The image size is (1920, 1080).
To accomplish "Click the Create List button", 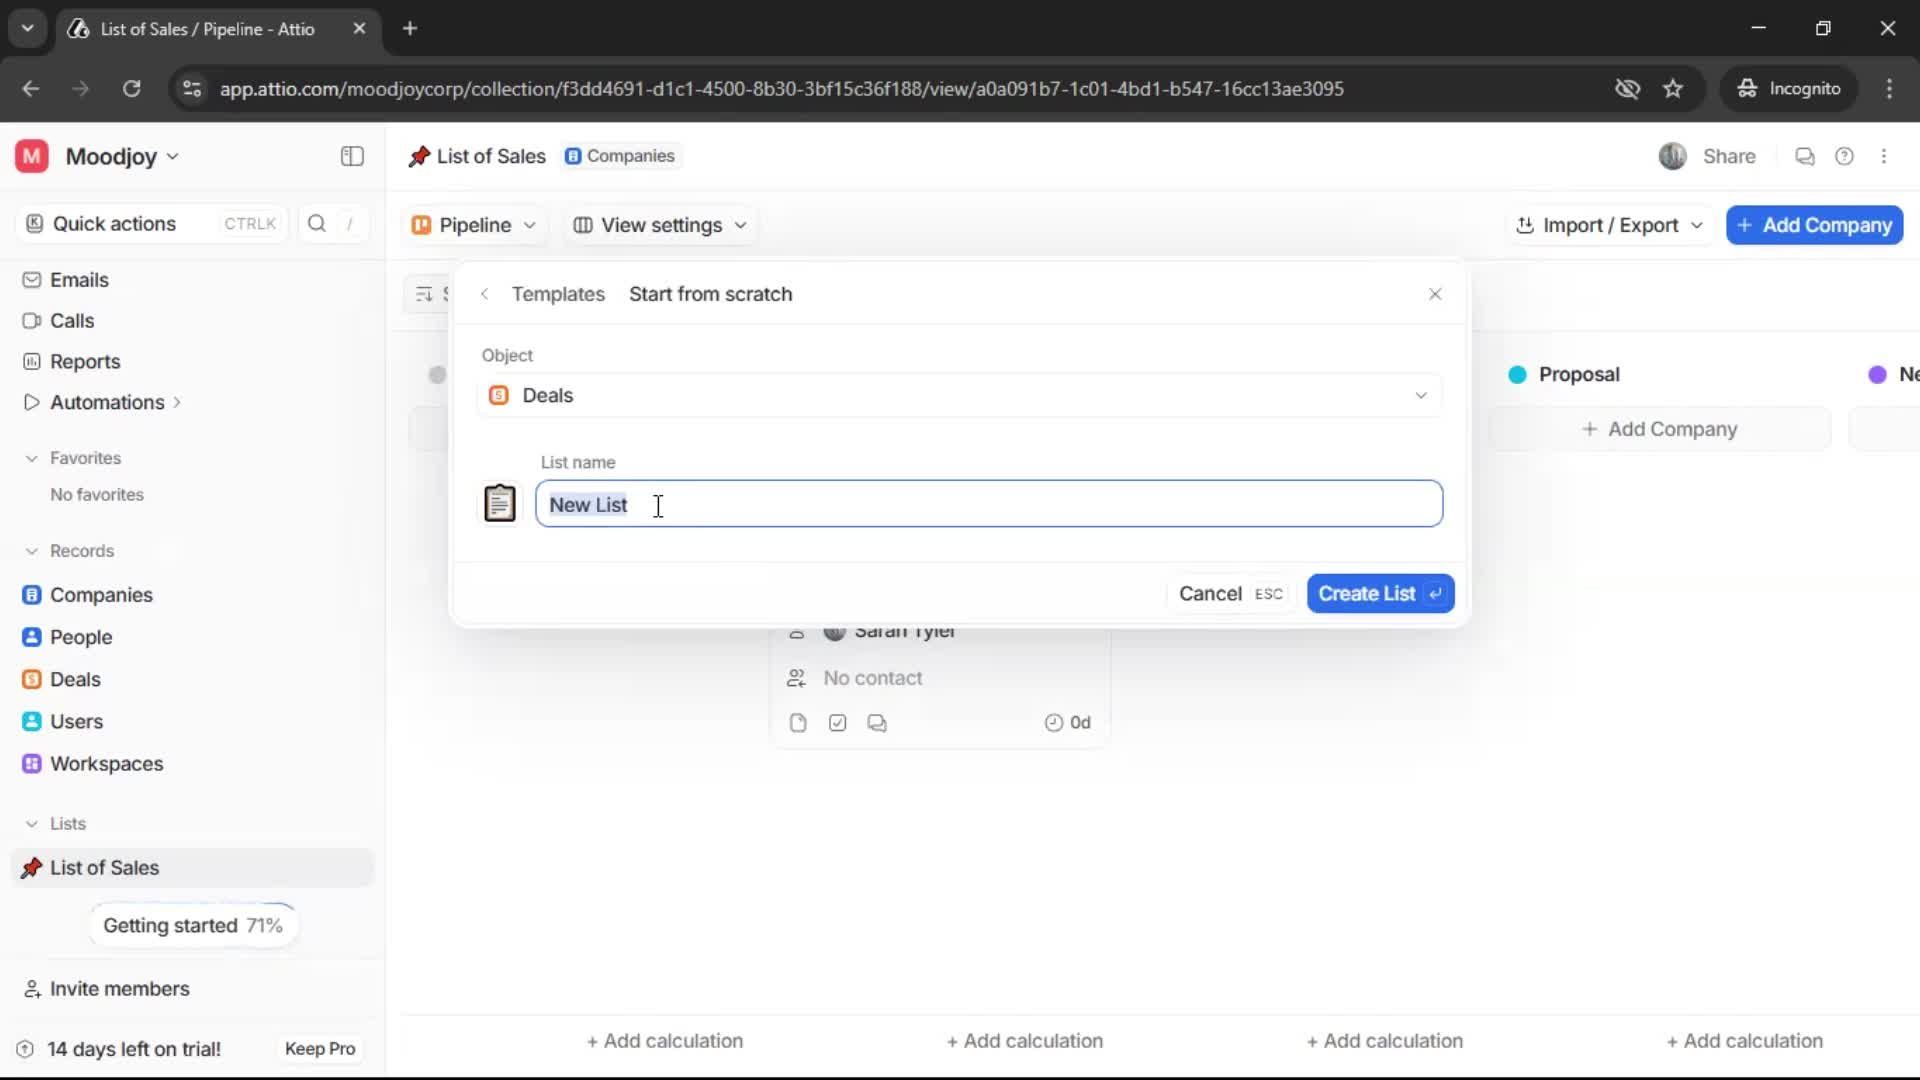I will pos(1379,593).
